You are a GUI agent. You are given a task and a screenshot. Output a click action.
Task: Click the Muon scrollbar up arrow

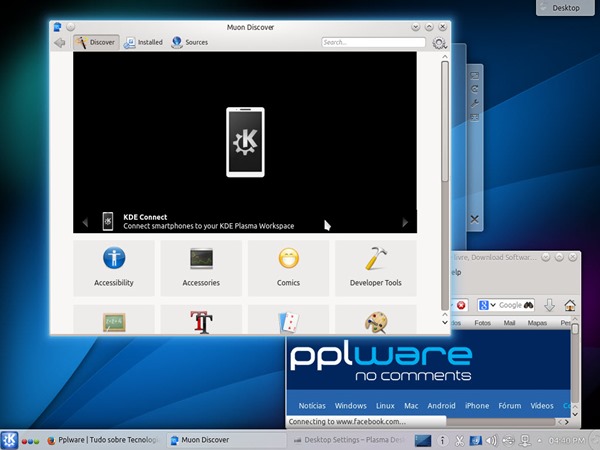click(x=445, y=57)
